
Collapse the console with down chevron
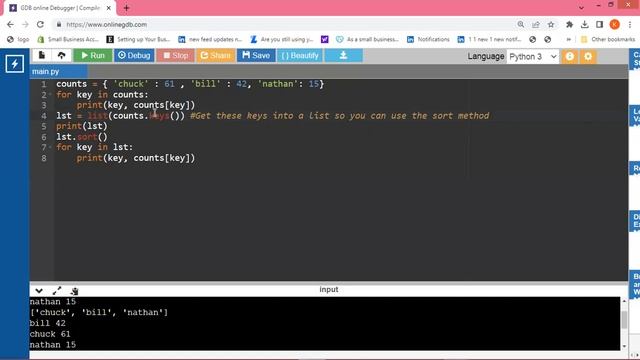click(39, 291)
